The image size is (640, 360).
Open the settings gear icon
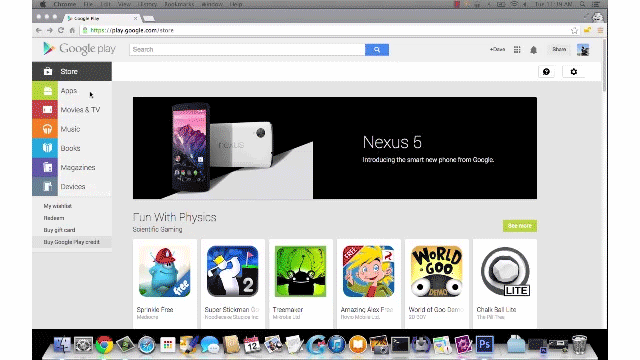click(573, 72)
